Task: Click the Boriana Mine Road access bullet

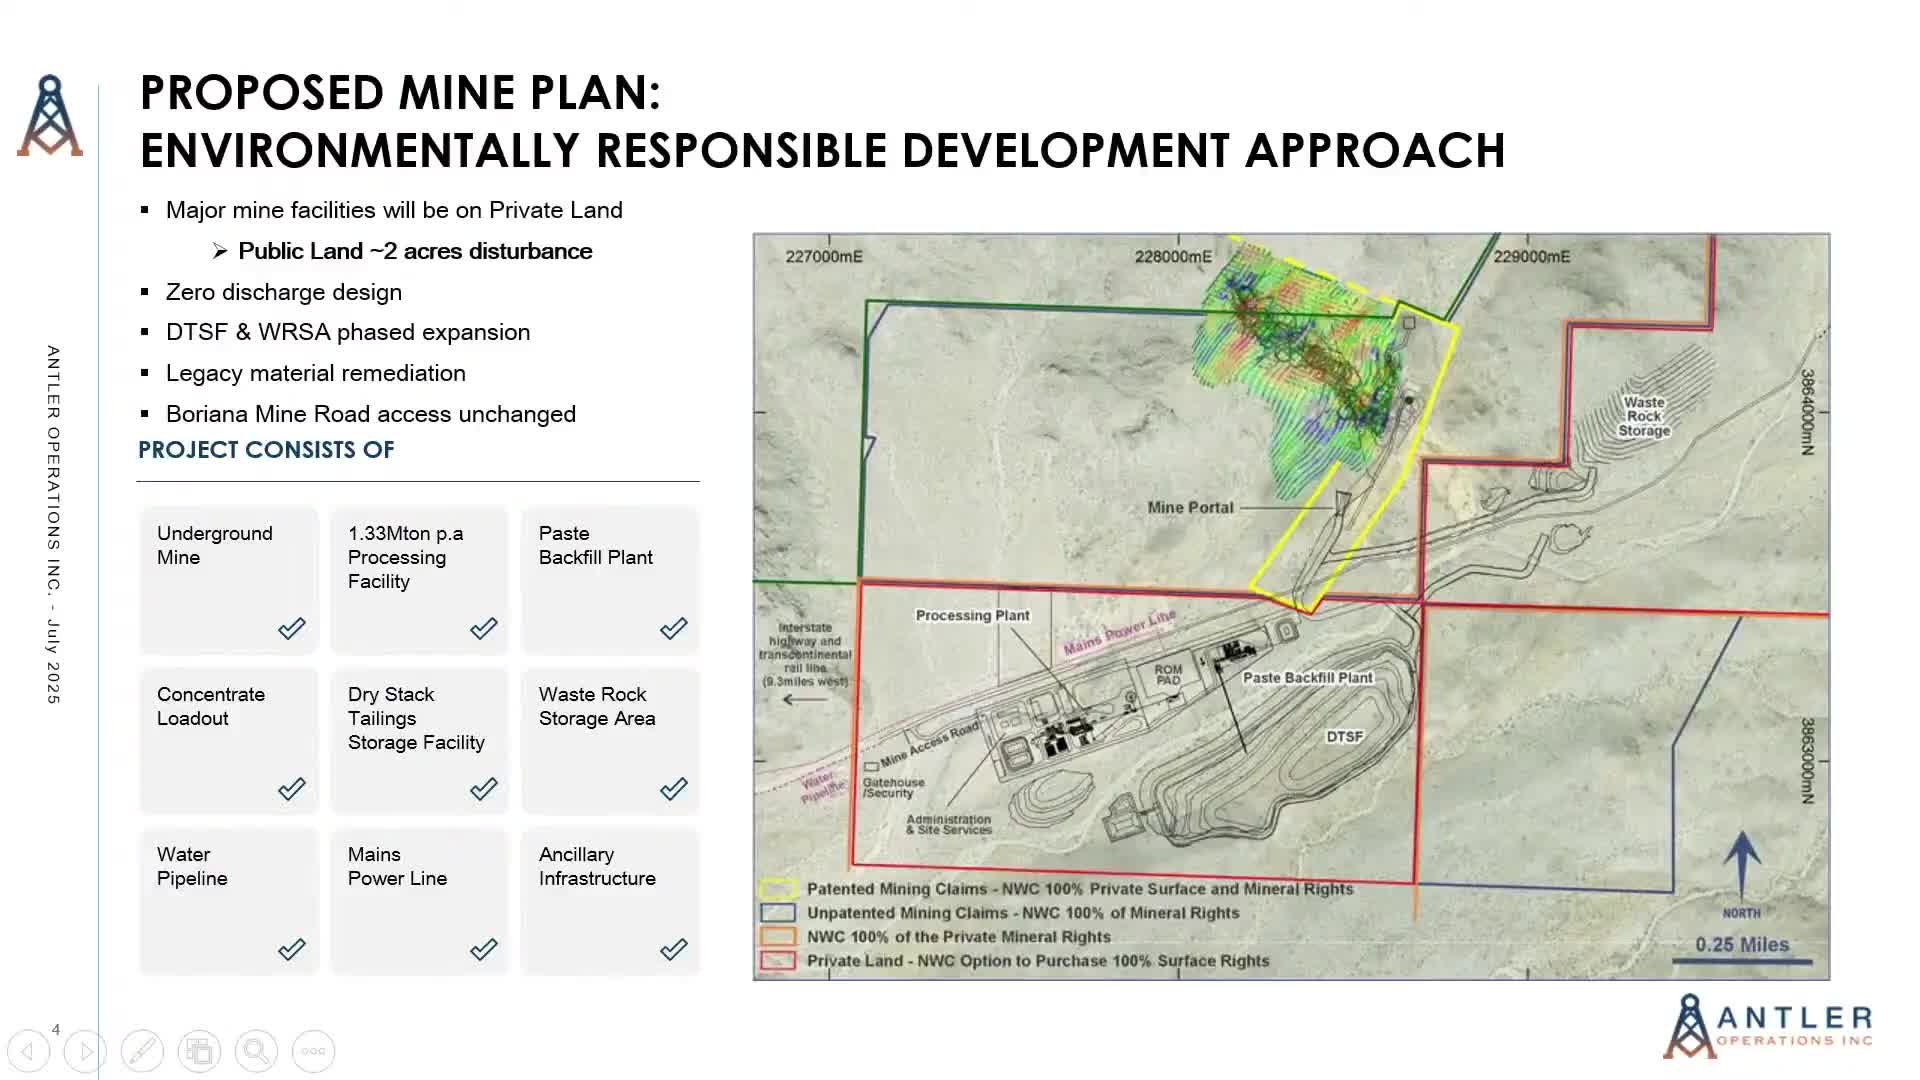Action: click(x=371, y=414)
